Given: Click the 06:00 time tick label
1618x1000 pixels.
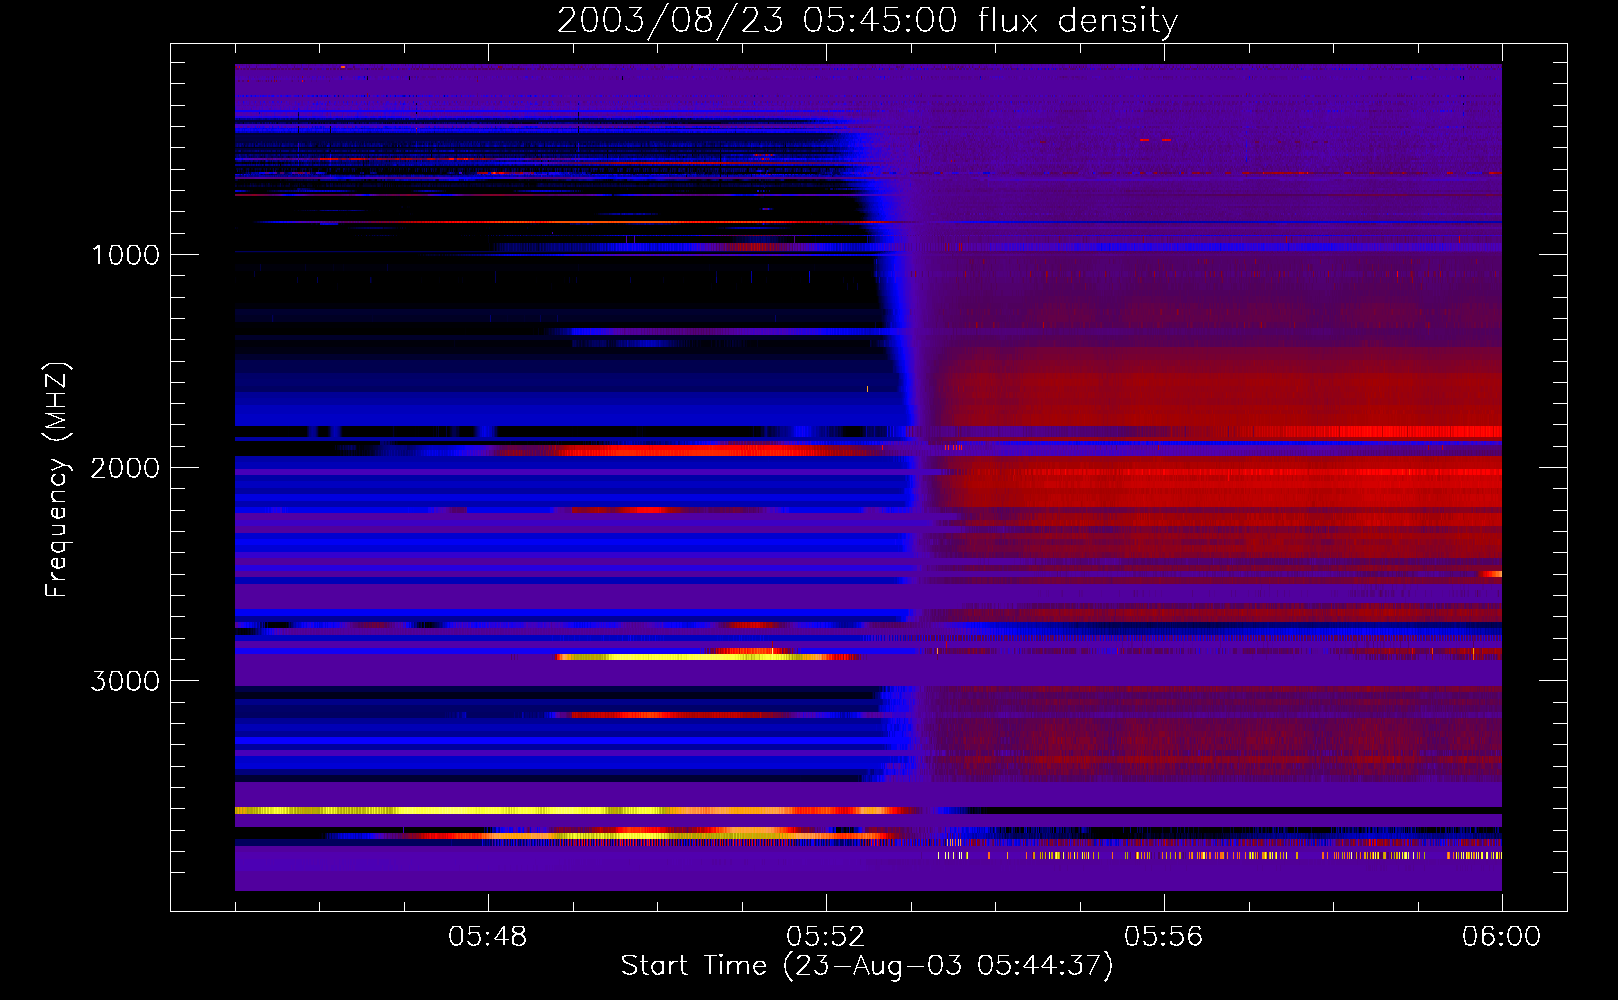Looking at the screenshot, I should [x=1502, y=937].
